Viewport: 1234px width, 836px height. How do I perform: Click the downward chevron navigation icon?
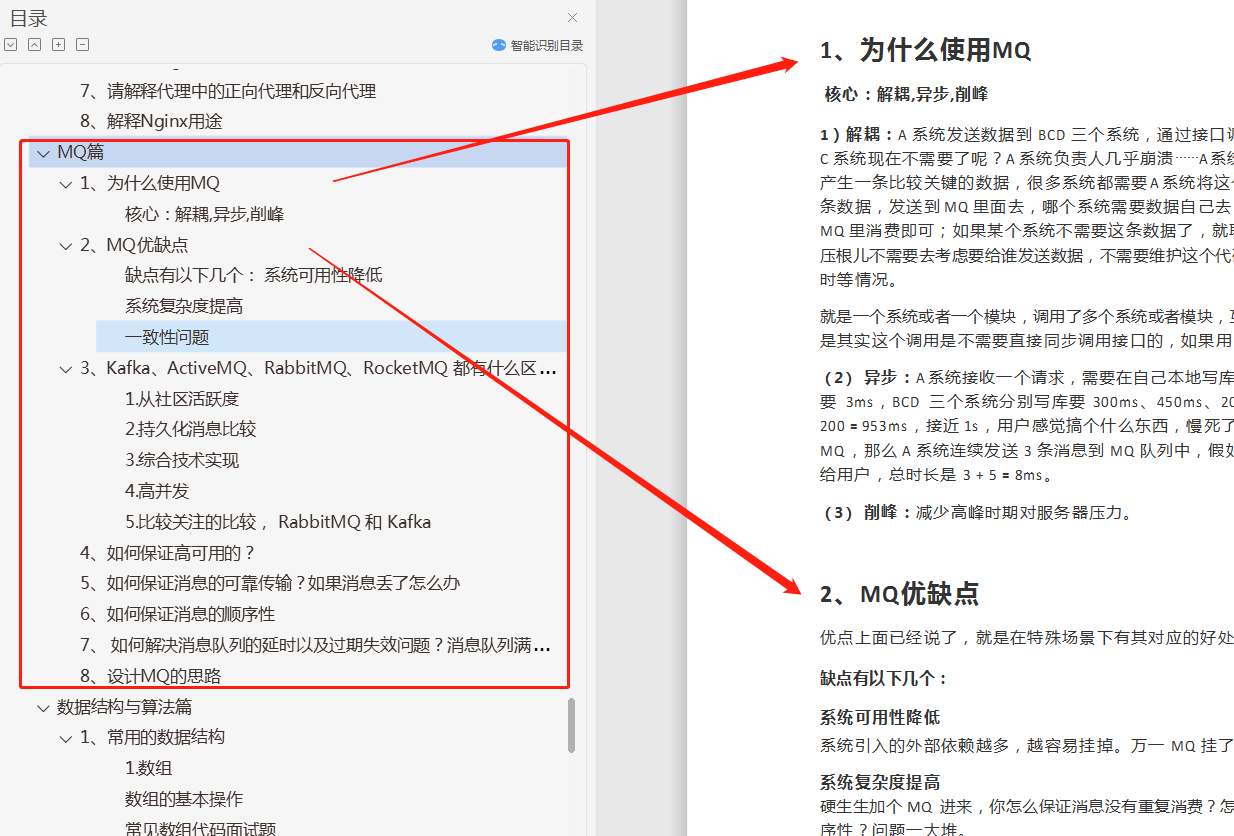click(x=10, y=44)
